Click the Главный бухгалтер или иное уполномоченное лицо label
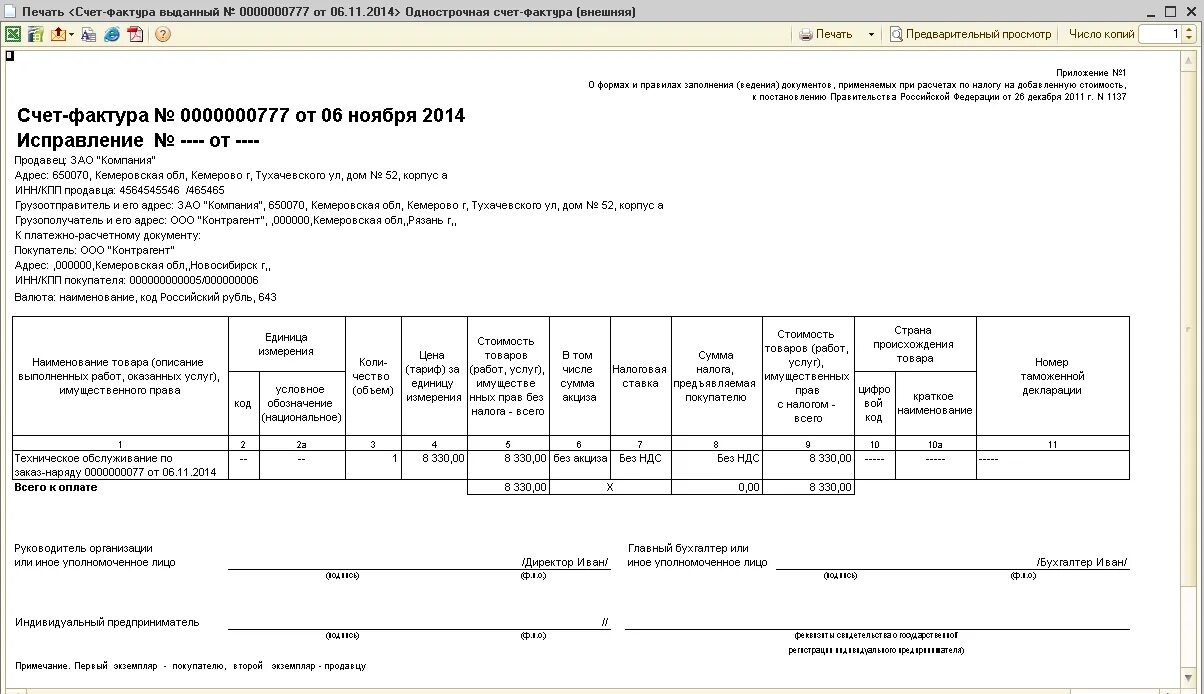The width and height of the screenshot is (1204, 694). (697, 555)
